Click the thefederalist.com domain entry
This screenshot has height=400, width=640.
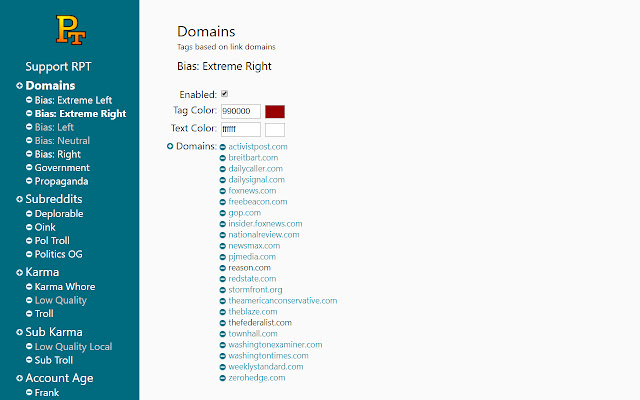point(260,323)
